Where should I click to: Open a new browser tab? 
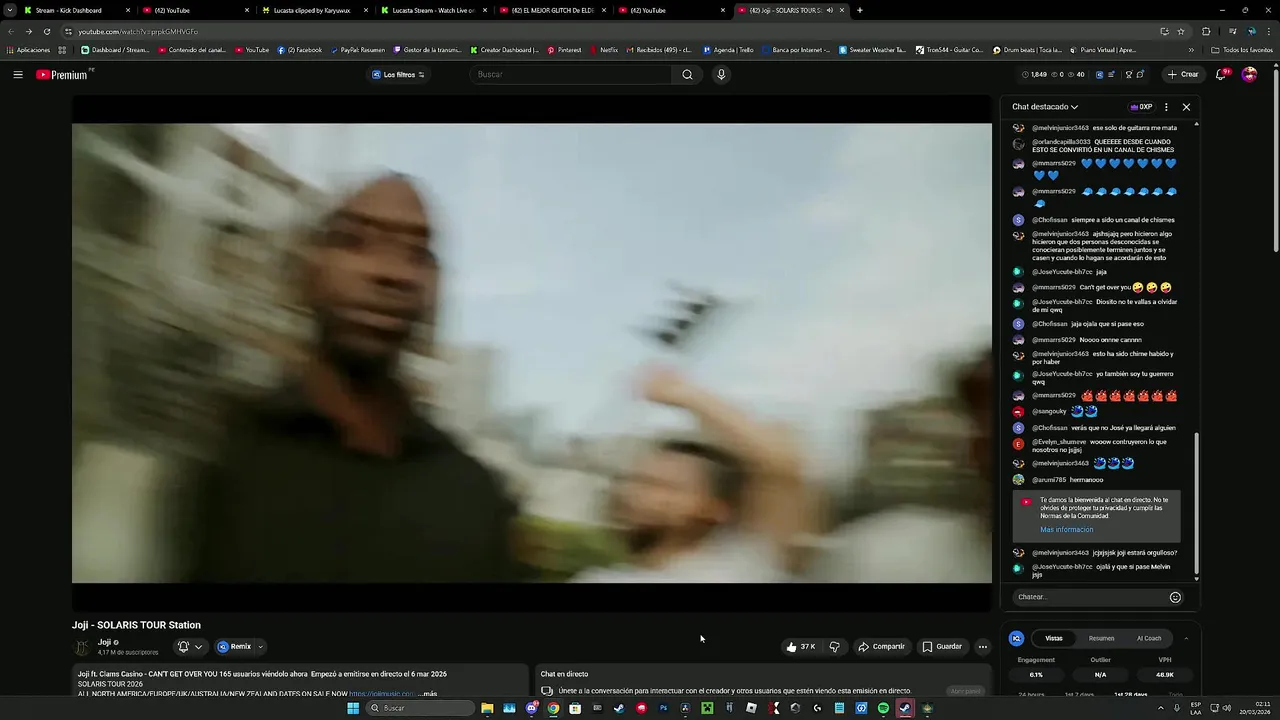coord(860,10)
